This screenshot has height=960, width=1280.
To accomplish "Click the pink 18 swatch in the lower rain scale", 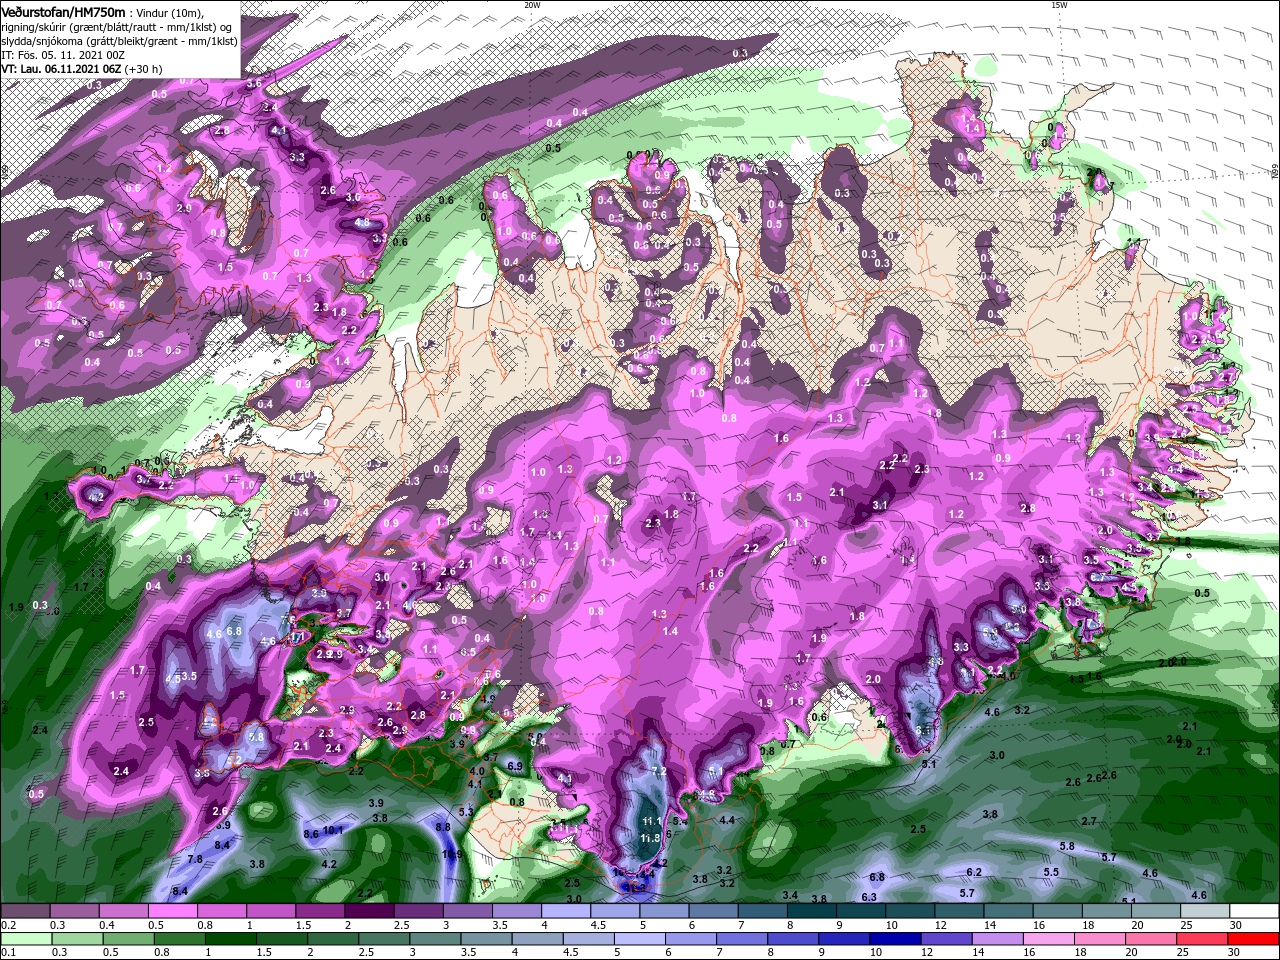I will click(1098, 938).
